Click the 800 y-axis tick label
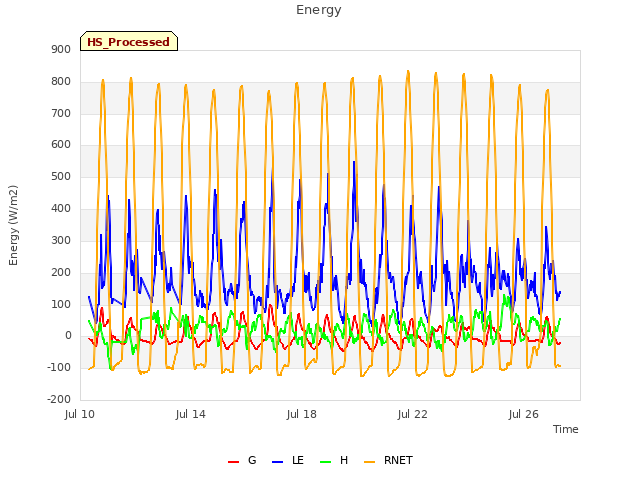Screen dimensions: 640x480 pyautogui.click(x=61, y=81)
